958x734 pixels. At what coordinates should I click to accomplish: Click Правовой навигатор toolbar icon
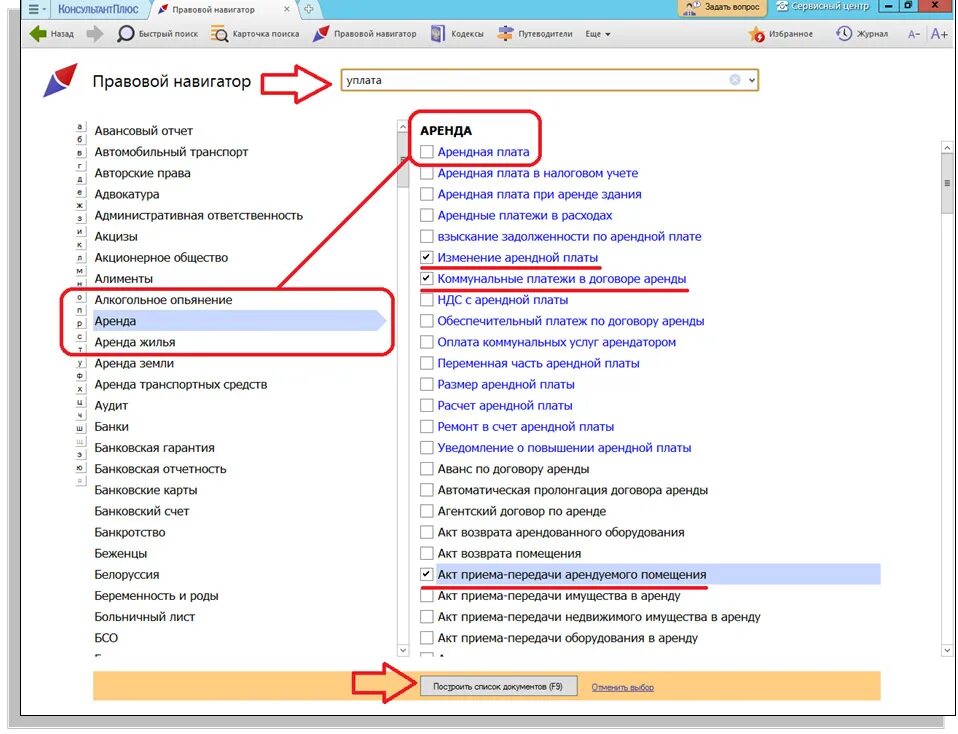click(x=321, y=34)
